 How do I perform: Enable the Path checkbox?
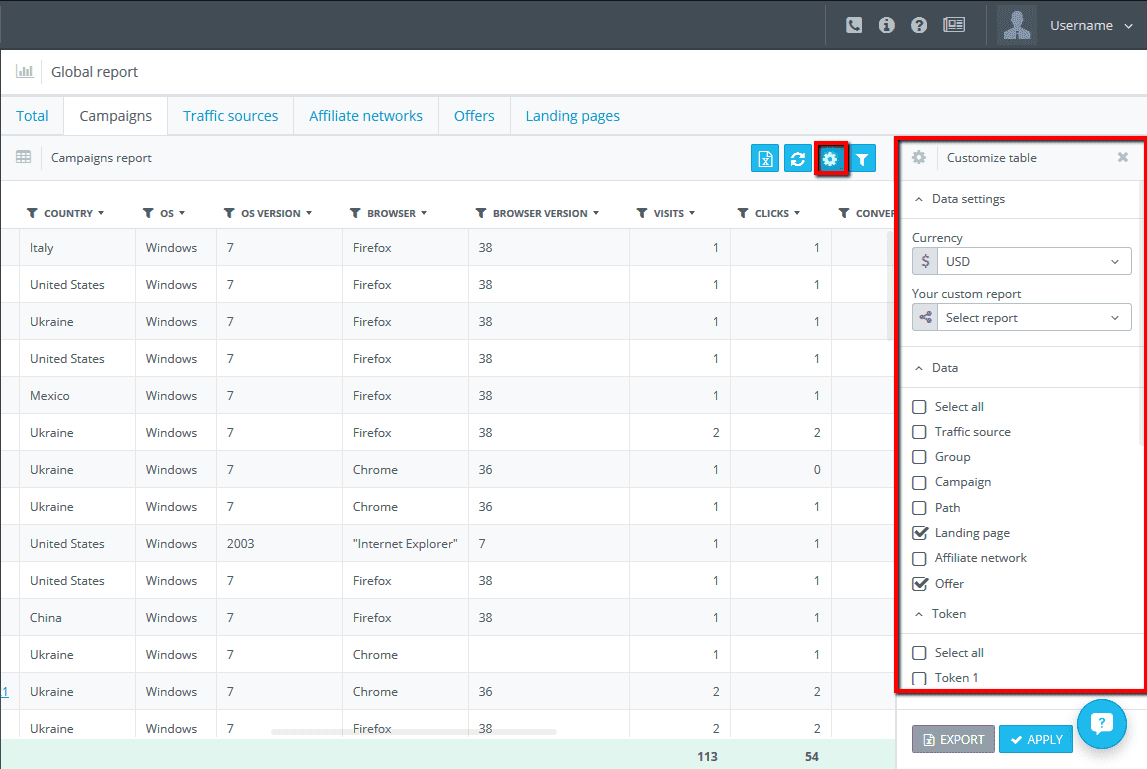(x=920, y=508)
